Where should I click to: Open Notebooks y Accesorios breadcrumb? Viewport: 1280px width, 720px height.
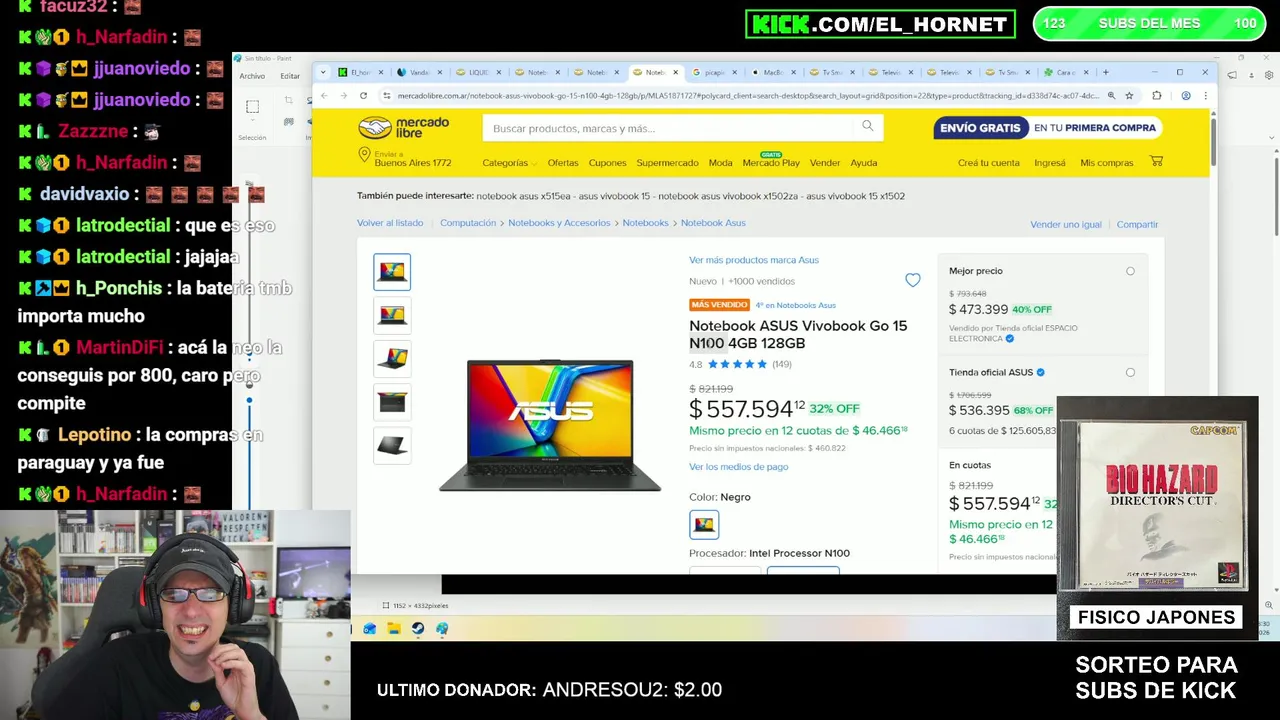(x=559, y=223)
